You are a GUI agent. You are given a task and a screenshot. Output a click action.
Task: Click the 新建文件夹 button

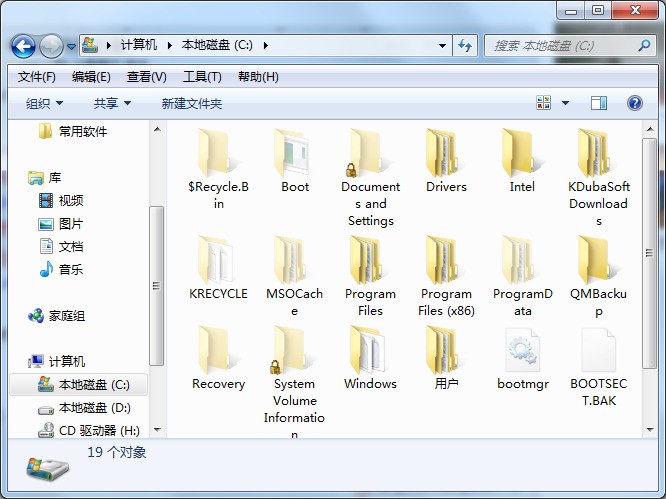click(192, 103)
